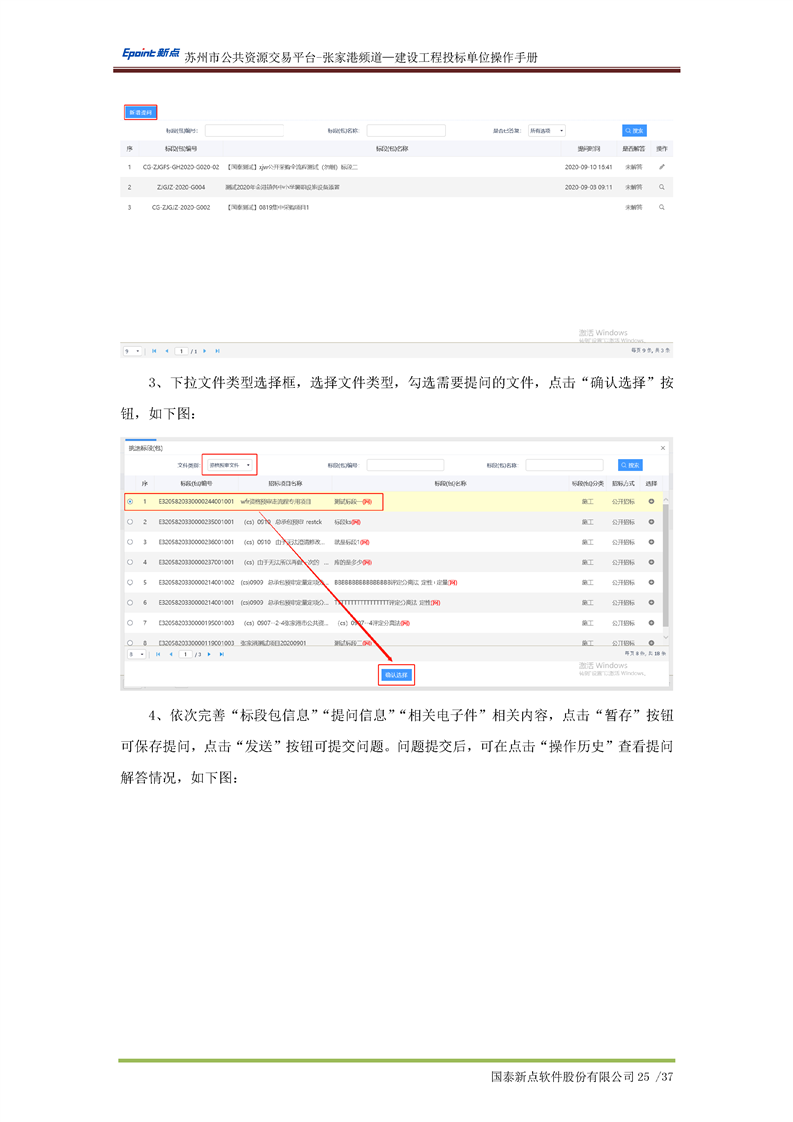Select radio button for row 3 in dialog
The image size is (793, 1122).
(130, 542)
